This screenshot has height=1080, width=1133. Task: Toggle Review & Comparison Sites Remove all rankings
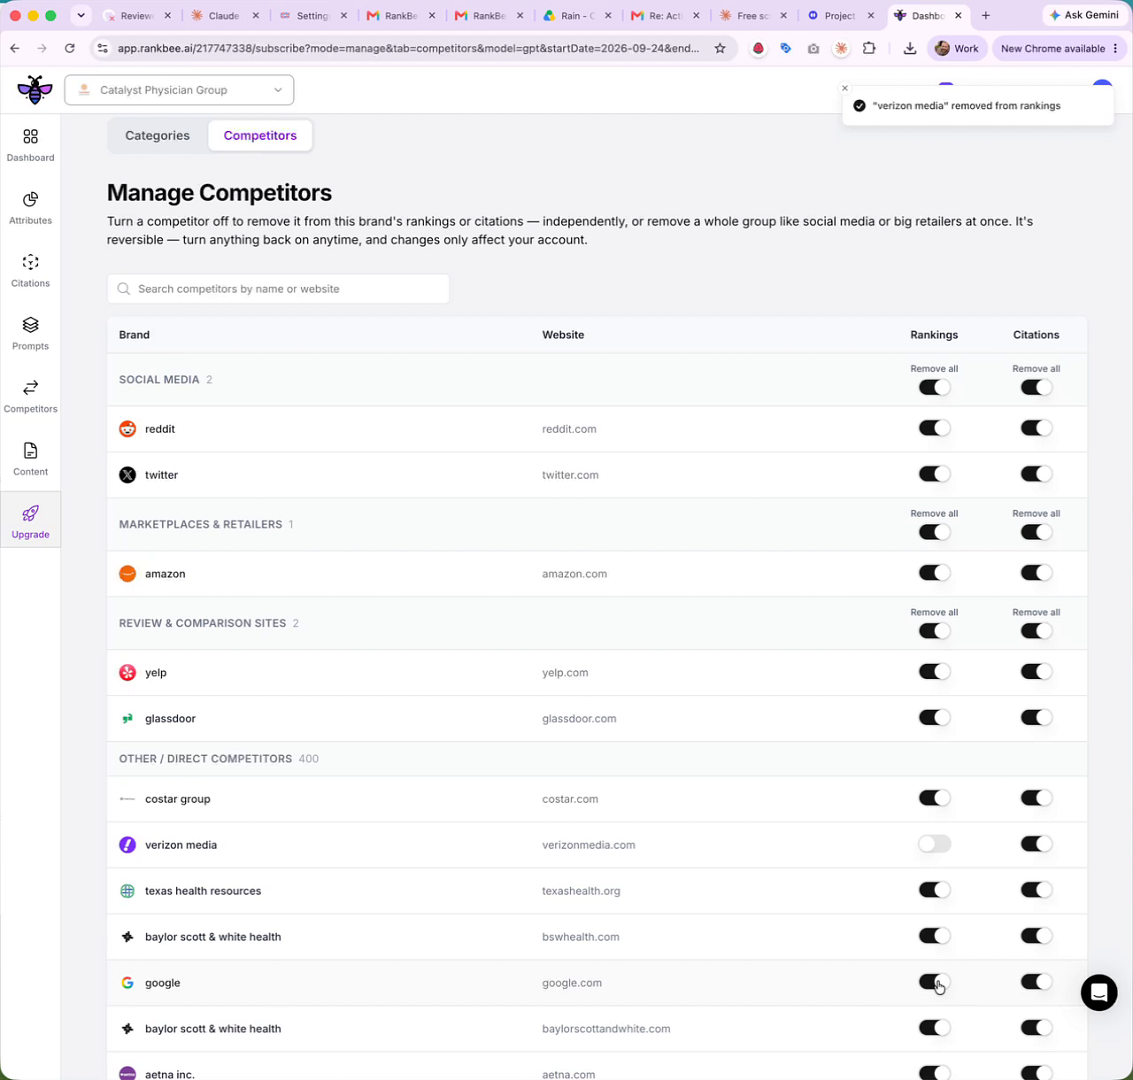(934, 631)
